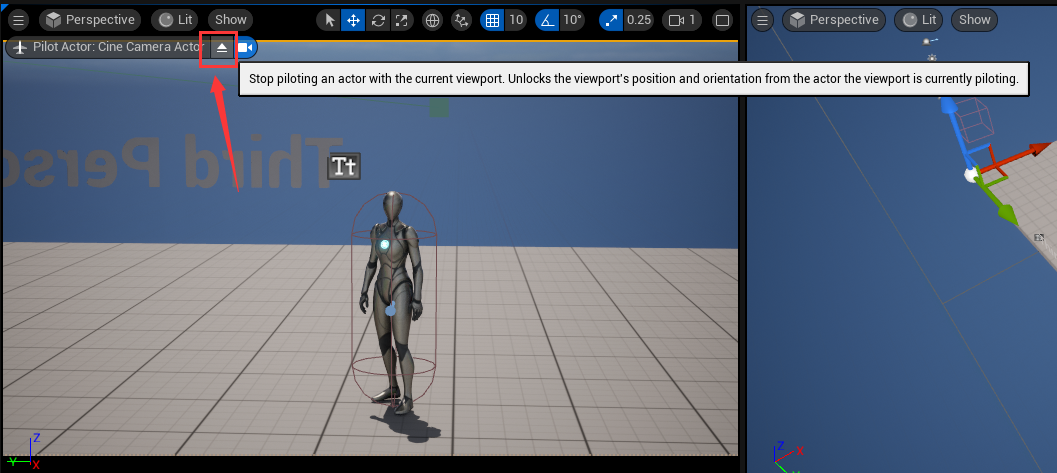The width and height of the screenshot is (1057, 473).
Task: Activate the Translate move tool
Action: pyautogui.click(x=353, y=20)
